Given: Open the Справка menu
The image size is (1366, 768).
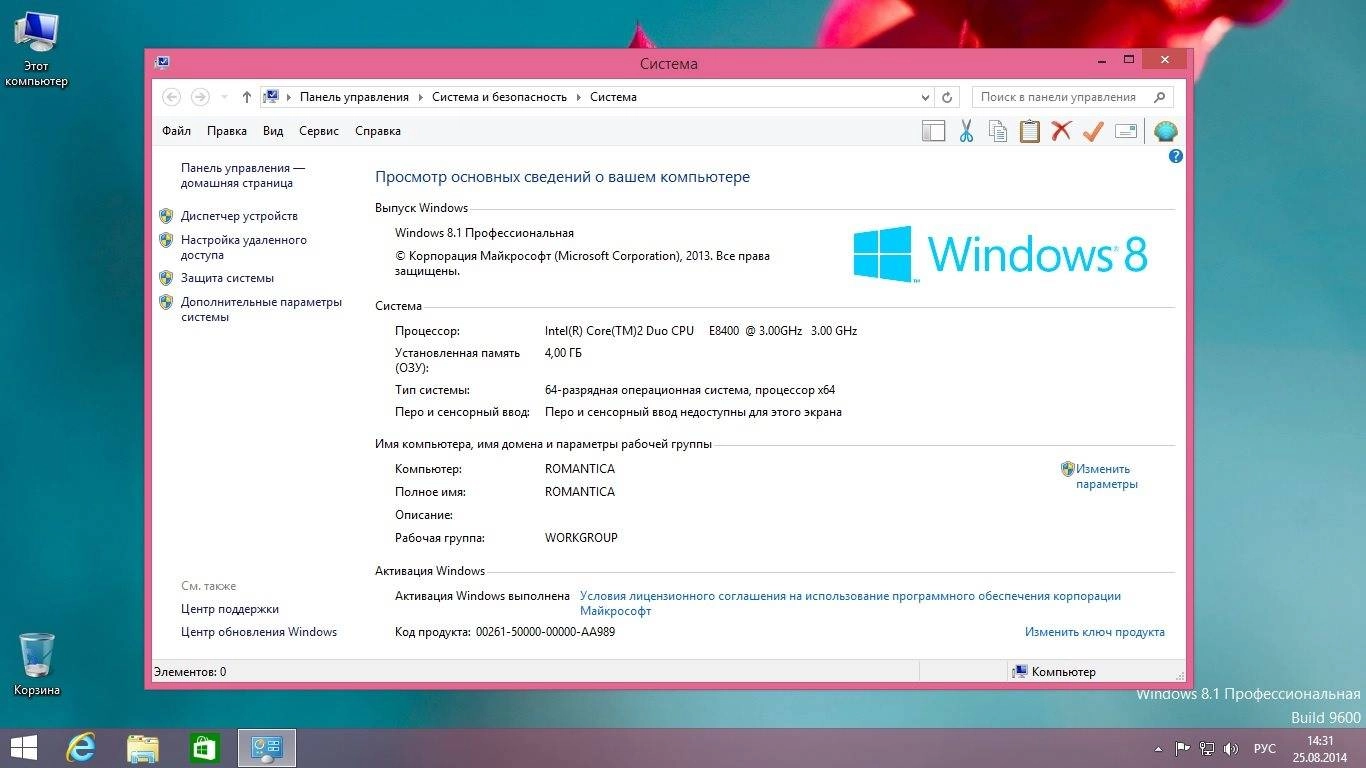Looking at the screenshot, I should (x=378, y=131).
